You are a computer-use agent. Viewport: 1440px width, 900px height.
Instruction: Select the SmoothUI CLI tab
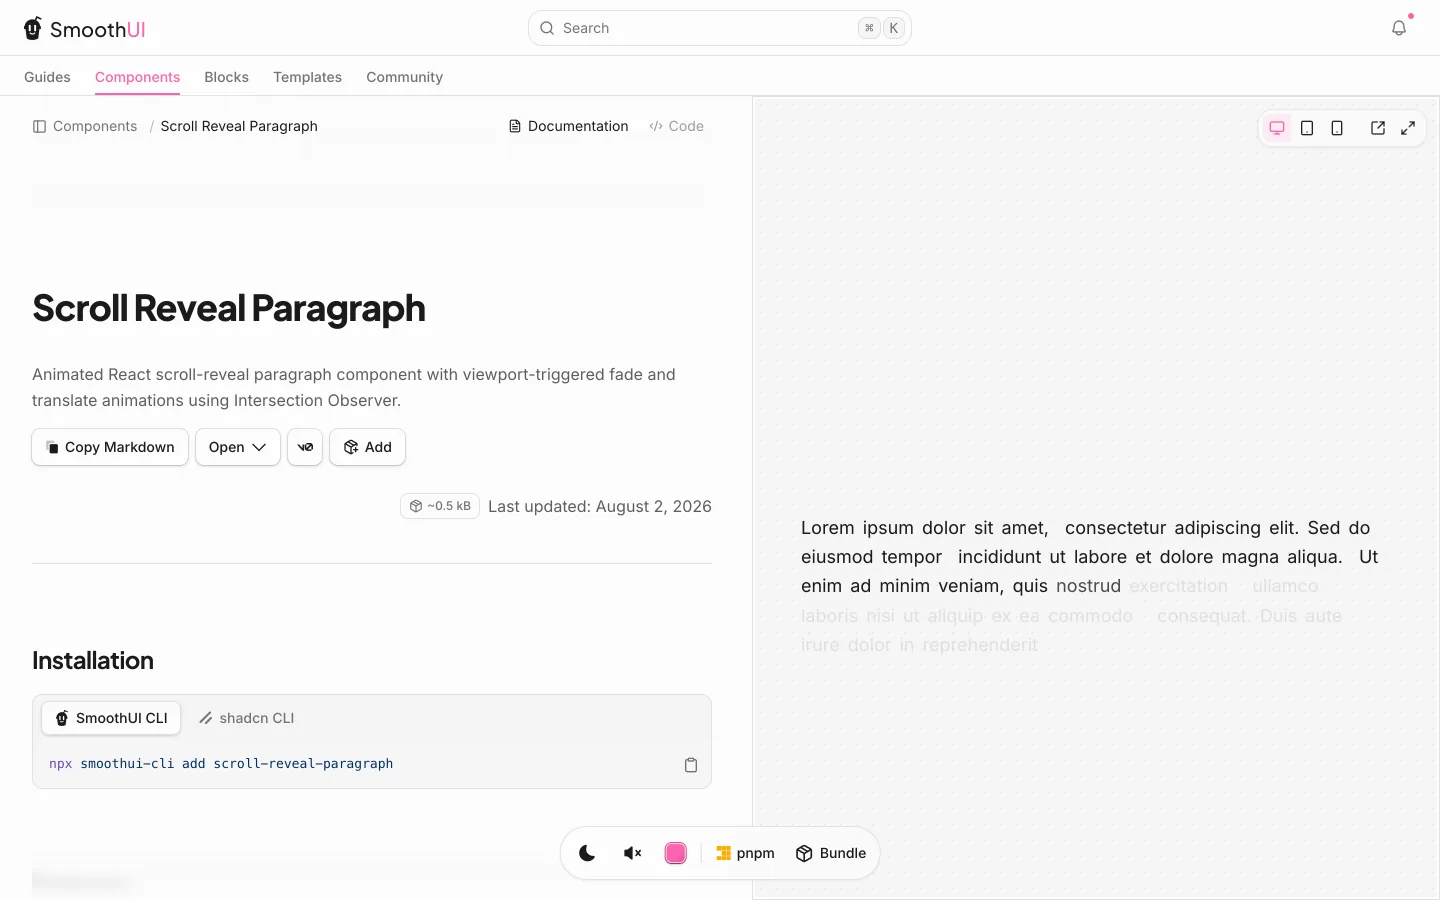click(111, 718)
